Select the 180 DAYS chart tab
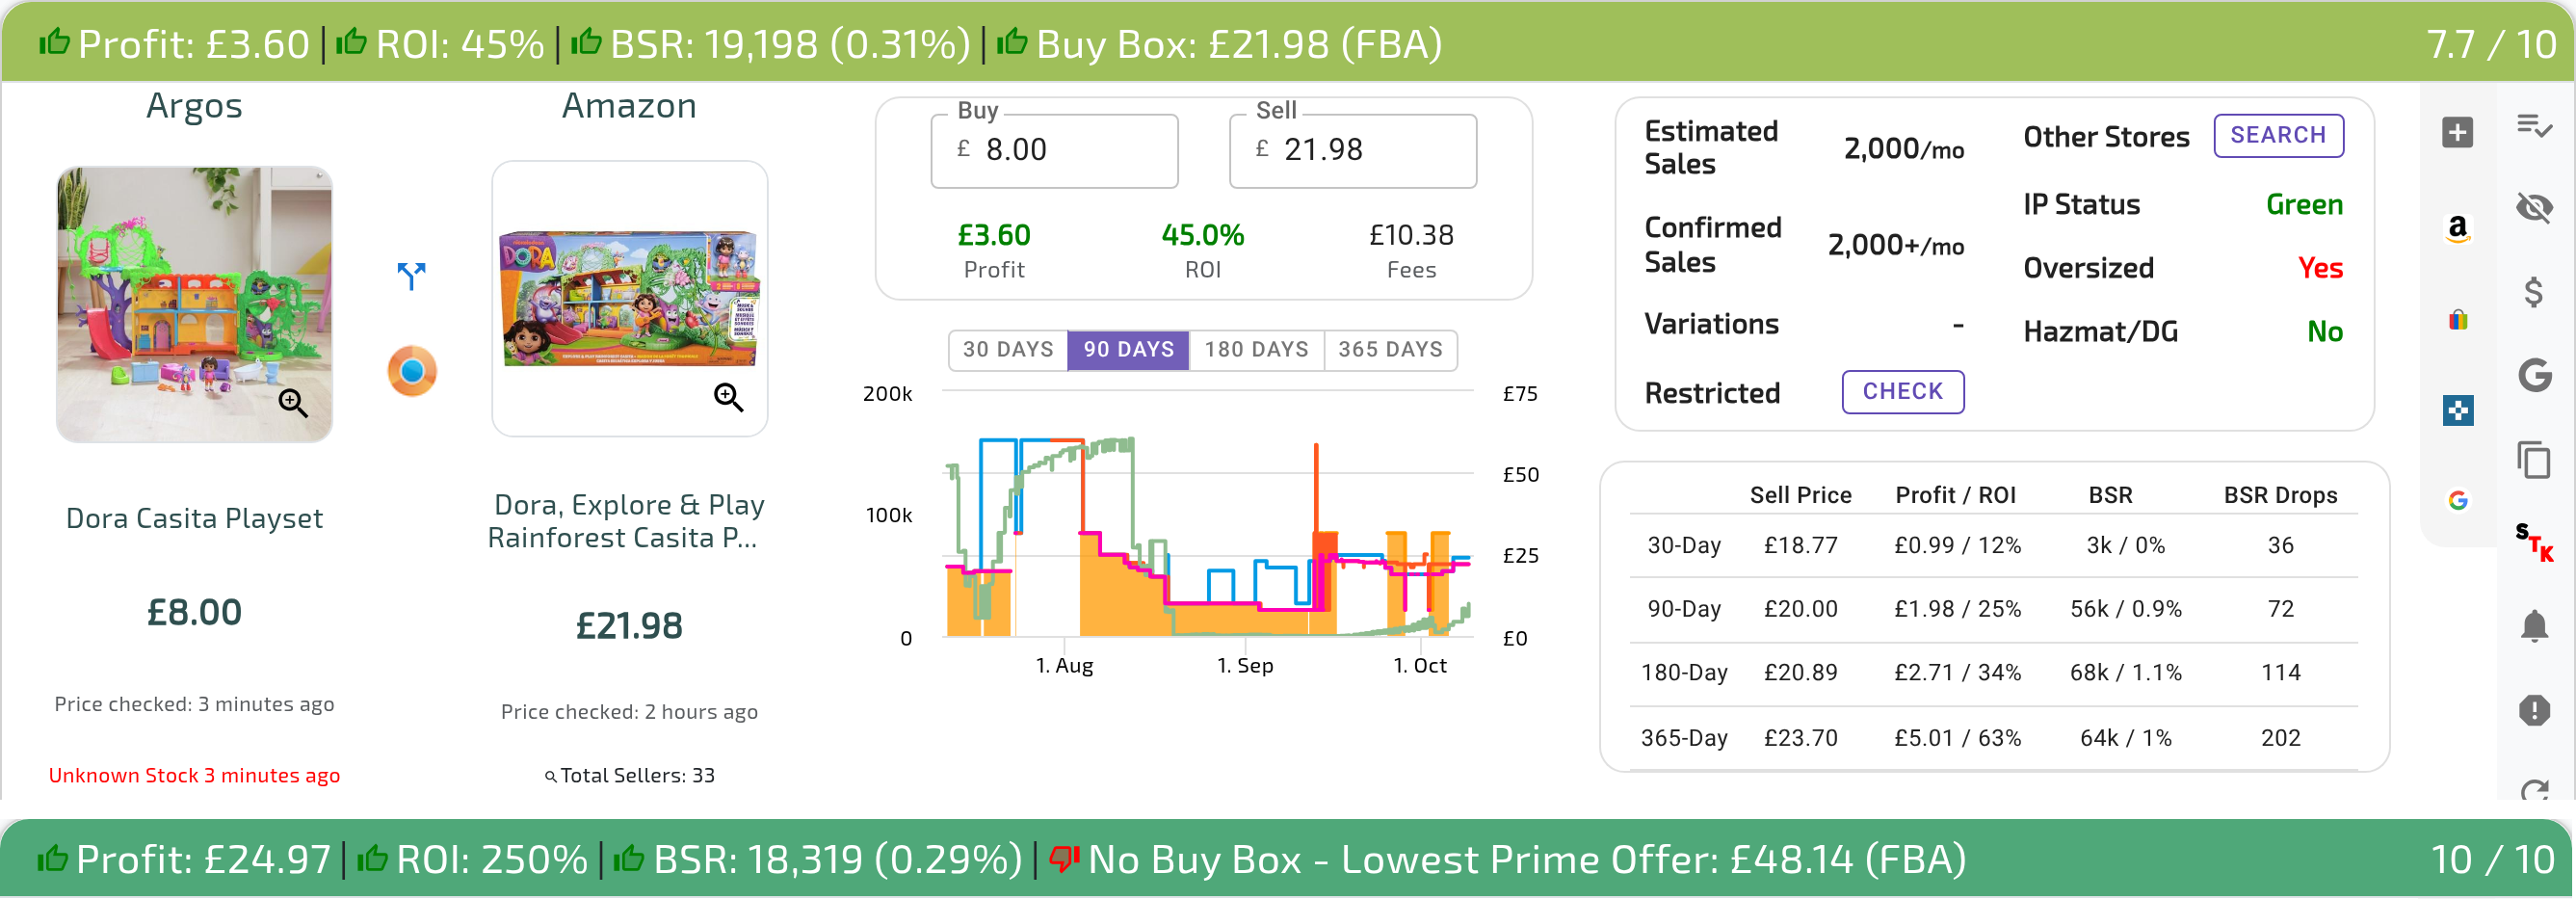2576x899 pixels. [1256, 350]
